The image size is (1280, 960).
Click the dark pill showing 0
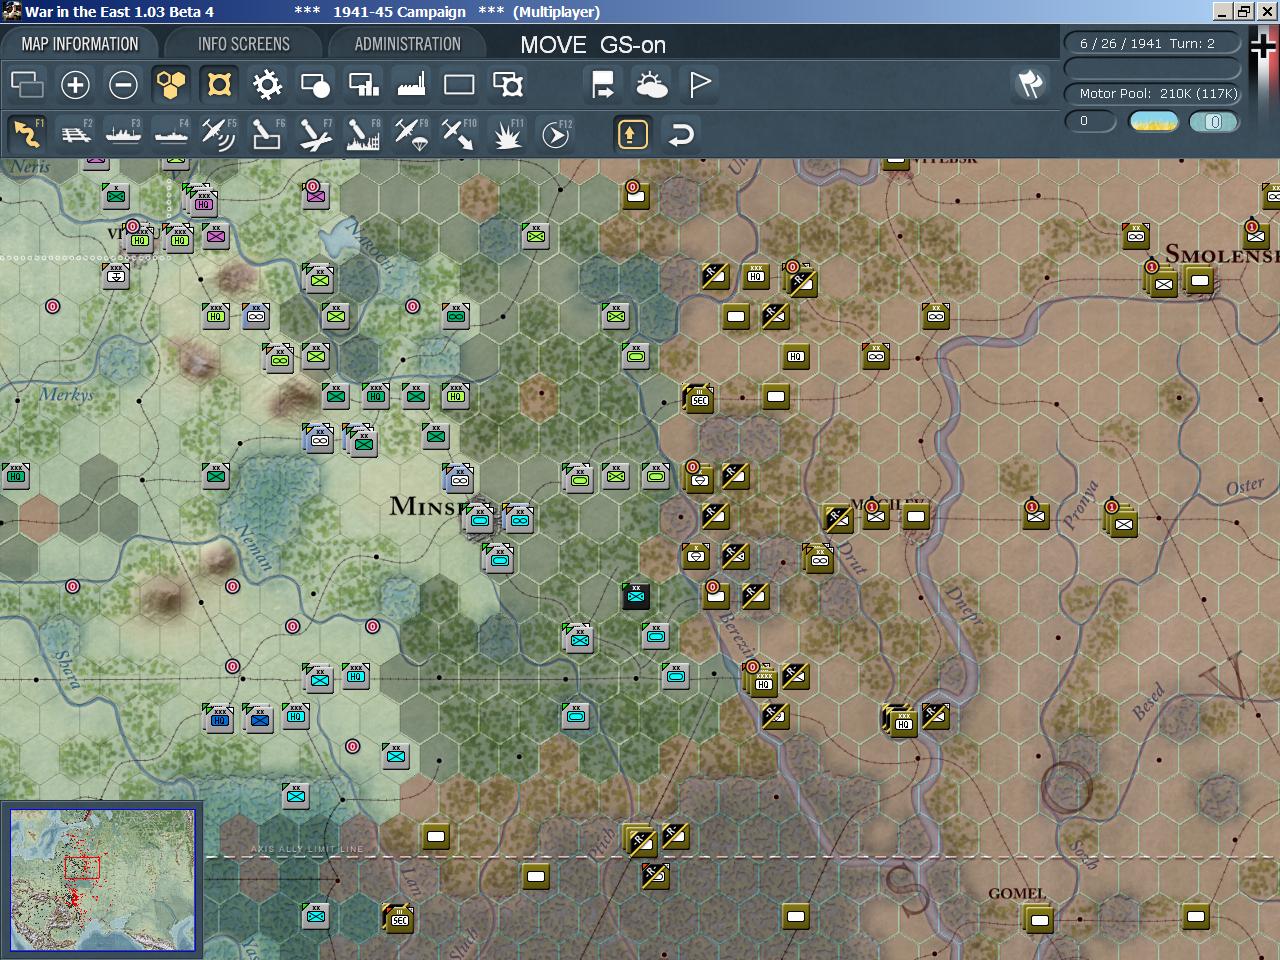click(x=1090, y=122)
